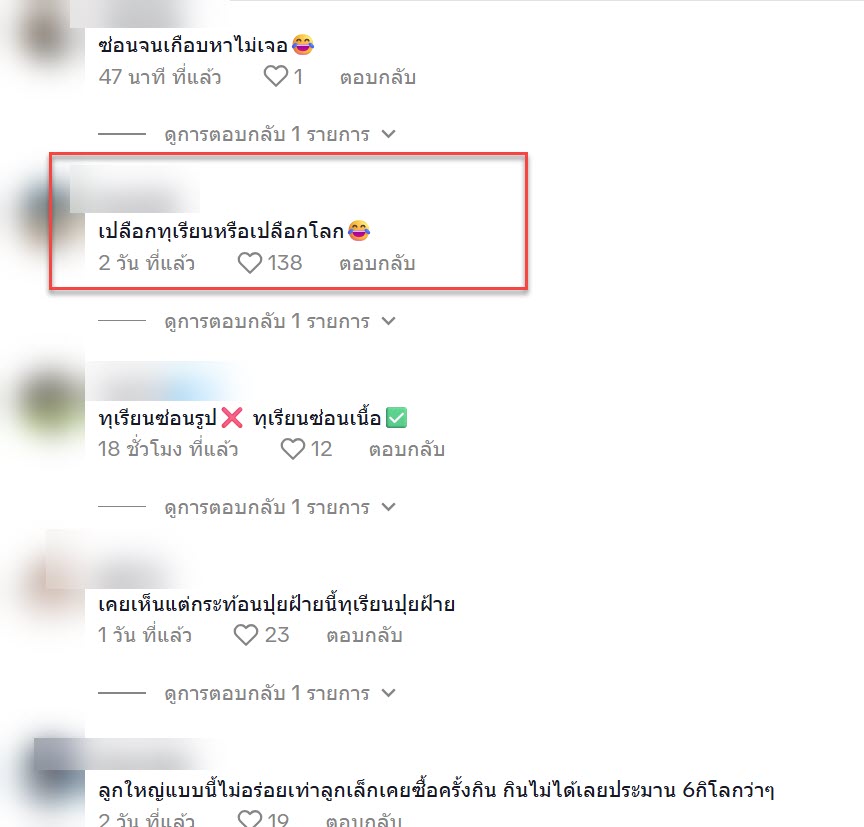Screen dimensions: 864x827
Task: Tap the heart icon with 23 likes
Action: coord(246,635)
